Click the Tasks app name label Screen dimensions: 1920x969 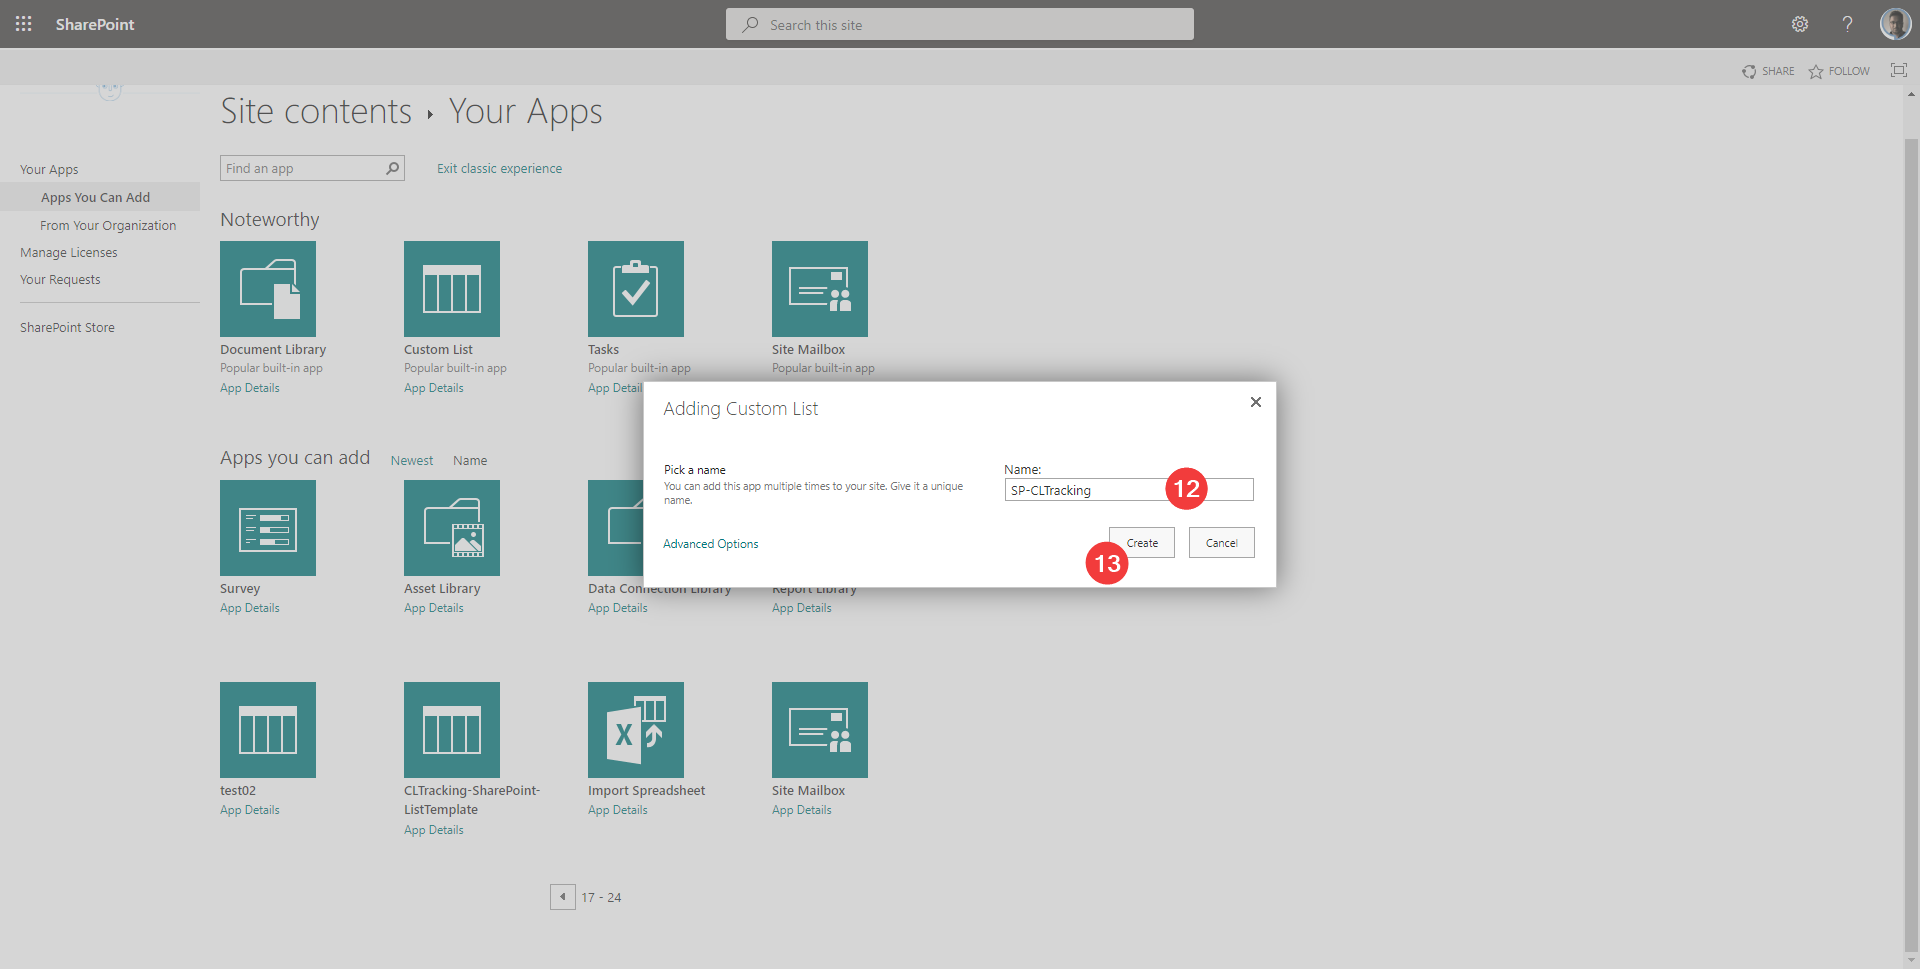tap(603, 350)
